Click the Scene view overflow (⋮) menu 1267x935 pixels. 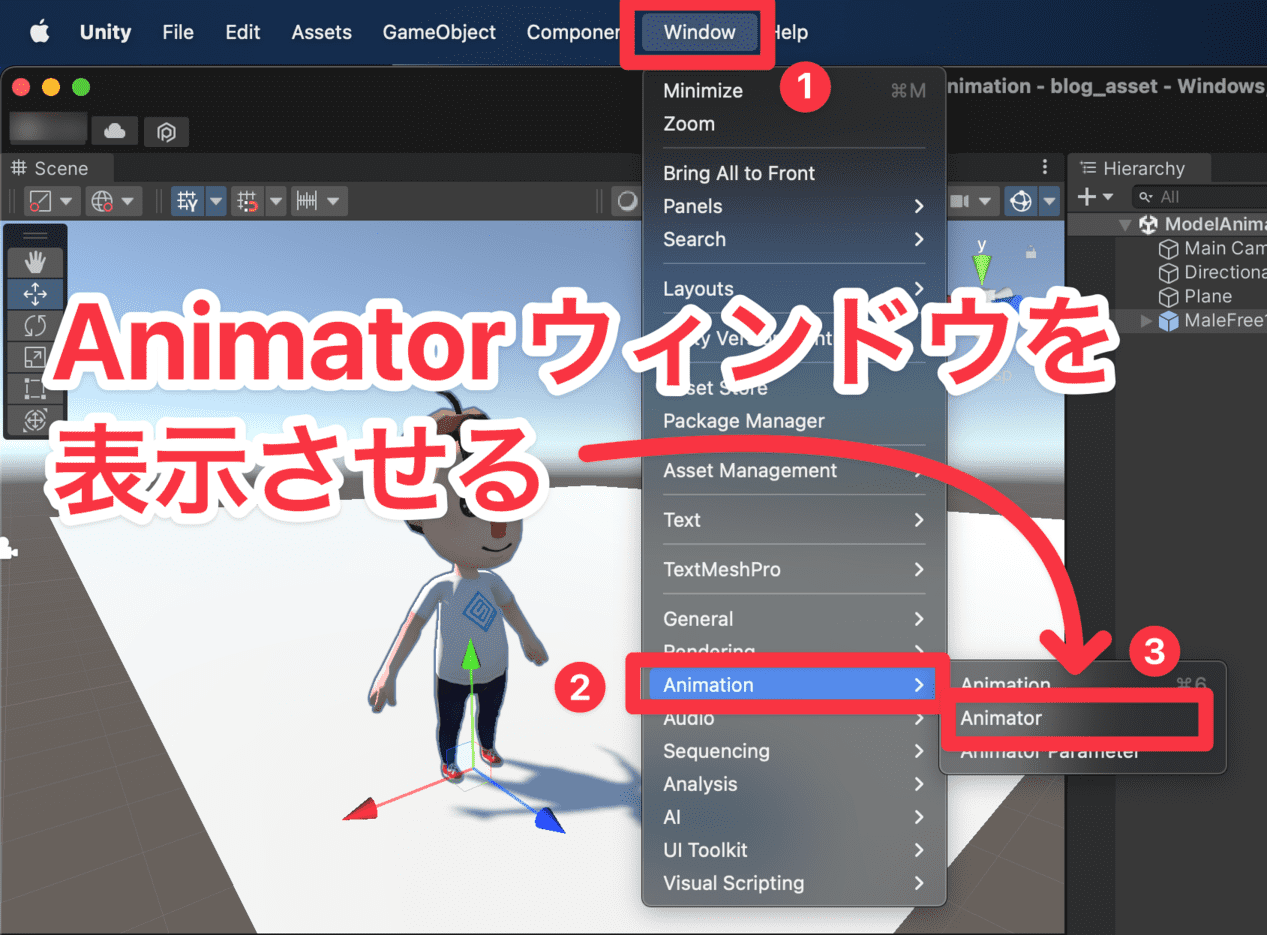click(x=1044, y=166)
